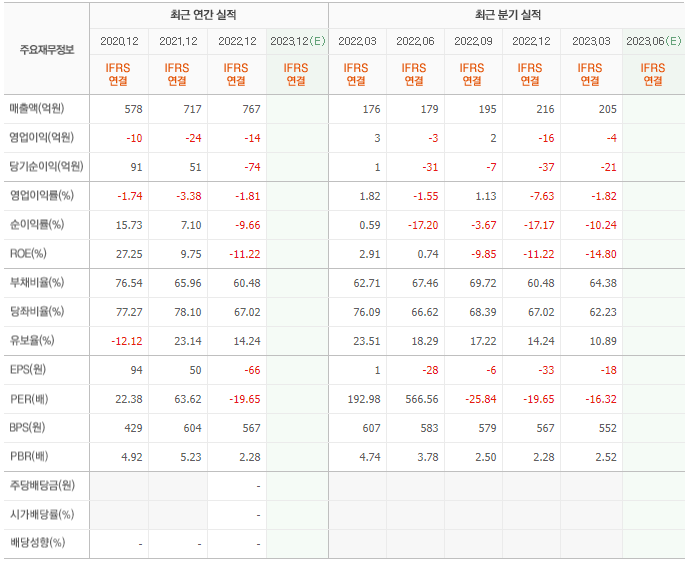Click the BPS value 552

[608, 428]
